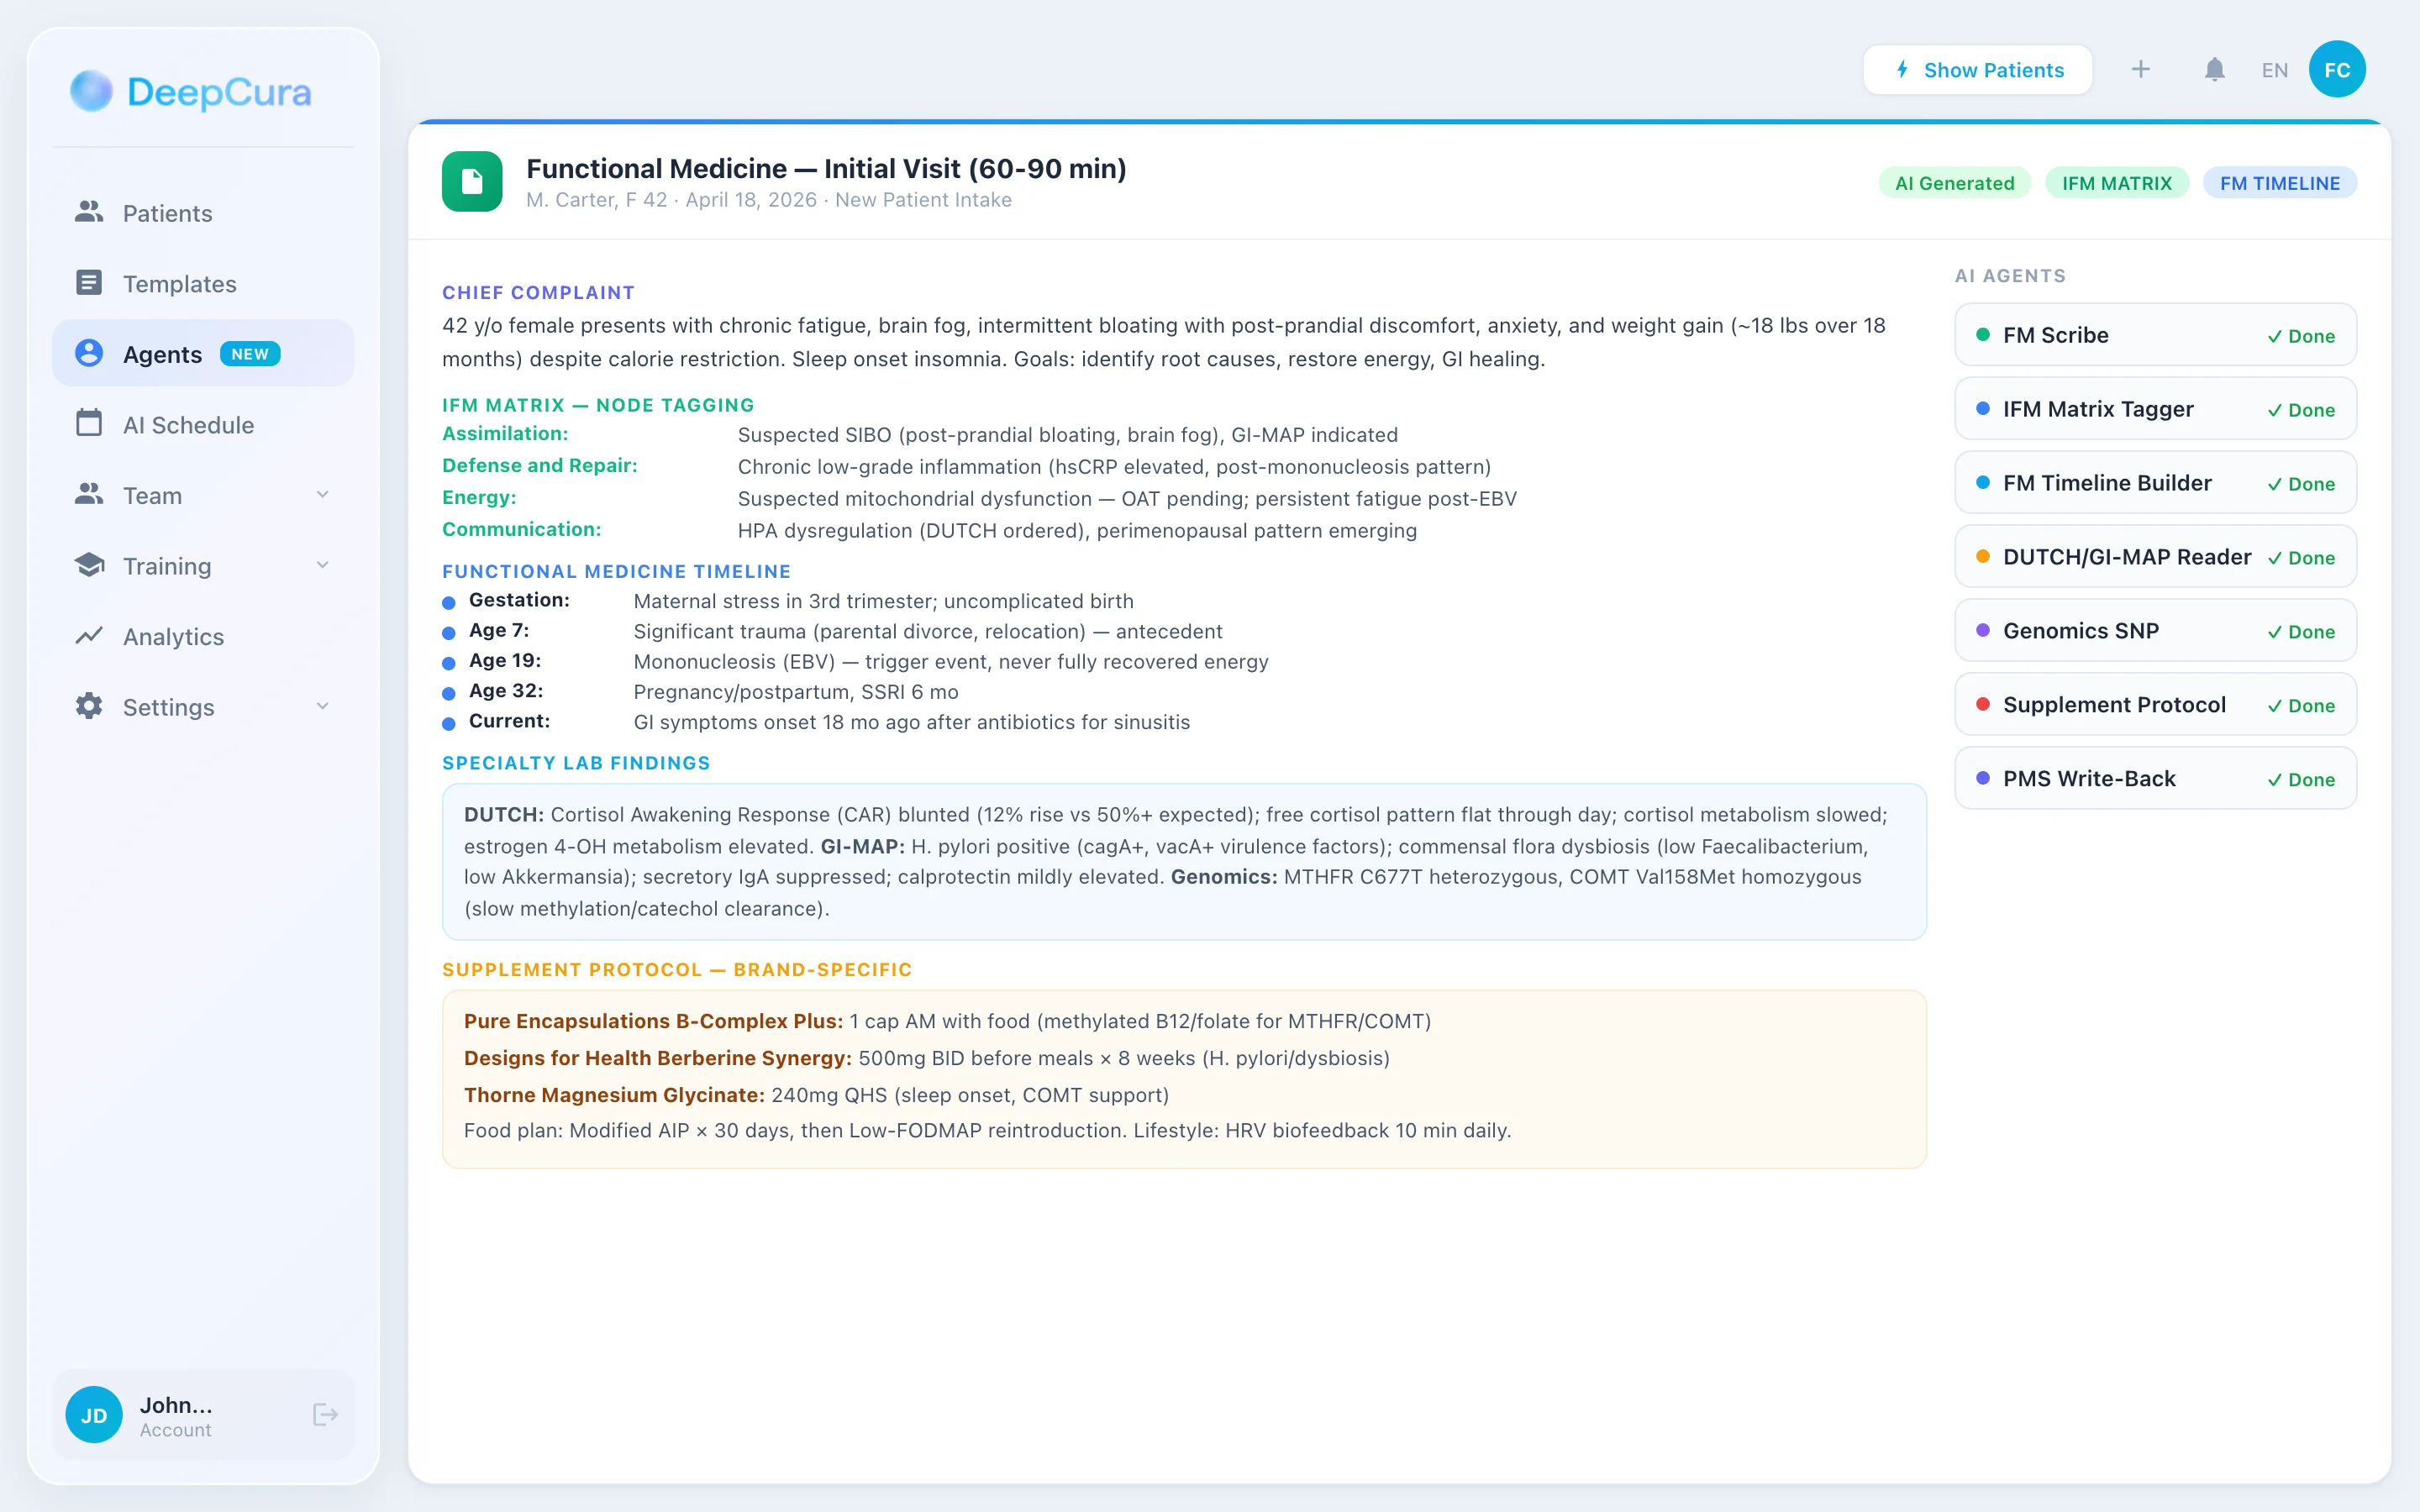Image resolution: width=2420 pixels, height=1512 pixels.
Task: Click the Show Patients button
Action: click(x=1977, y=70)
